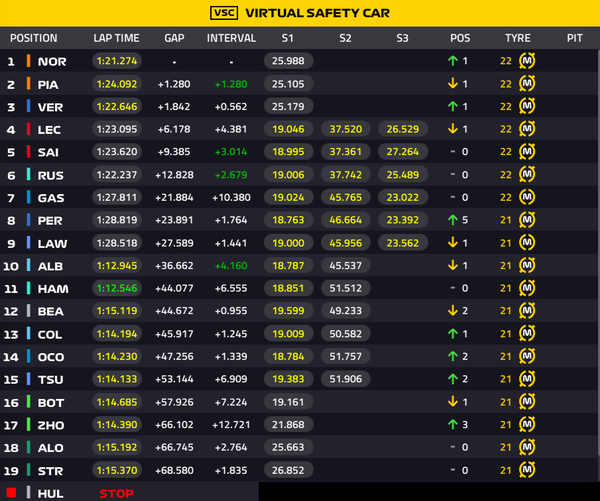This screenshot has height=501, width=600.
Task: Click the S2 column header
Action: 345,38
